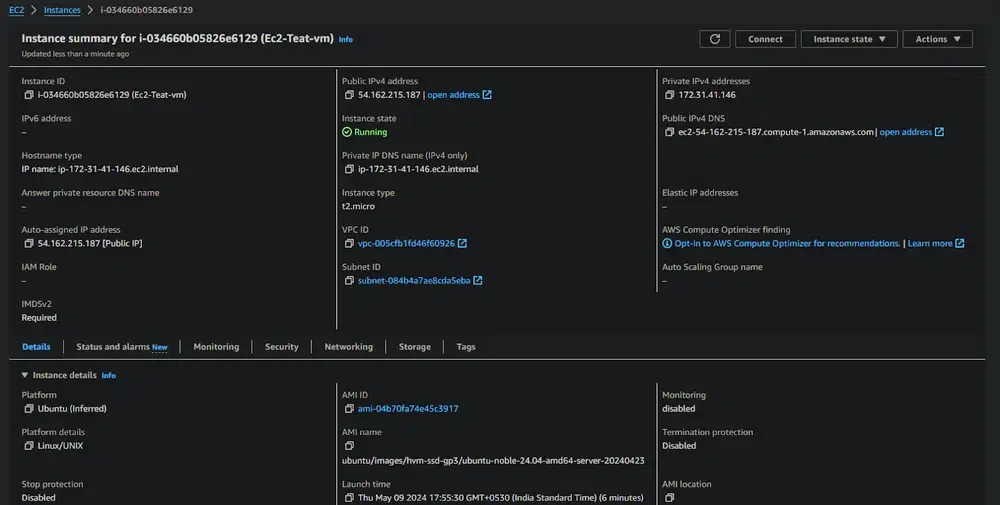Screen dimensions: 1000x505
Task: Copy the Subnet ID
Action: [349, 281]
